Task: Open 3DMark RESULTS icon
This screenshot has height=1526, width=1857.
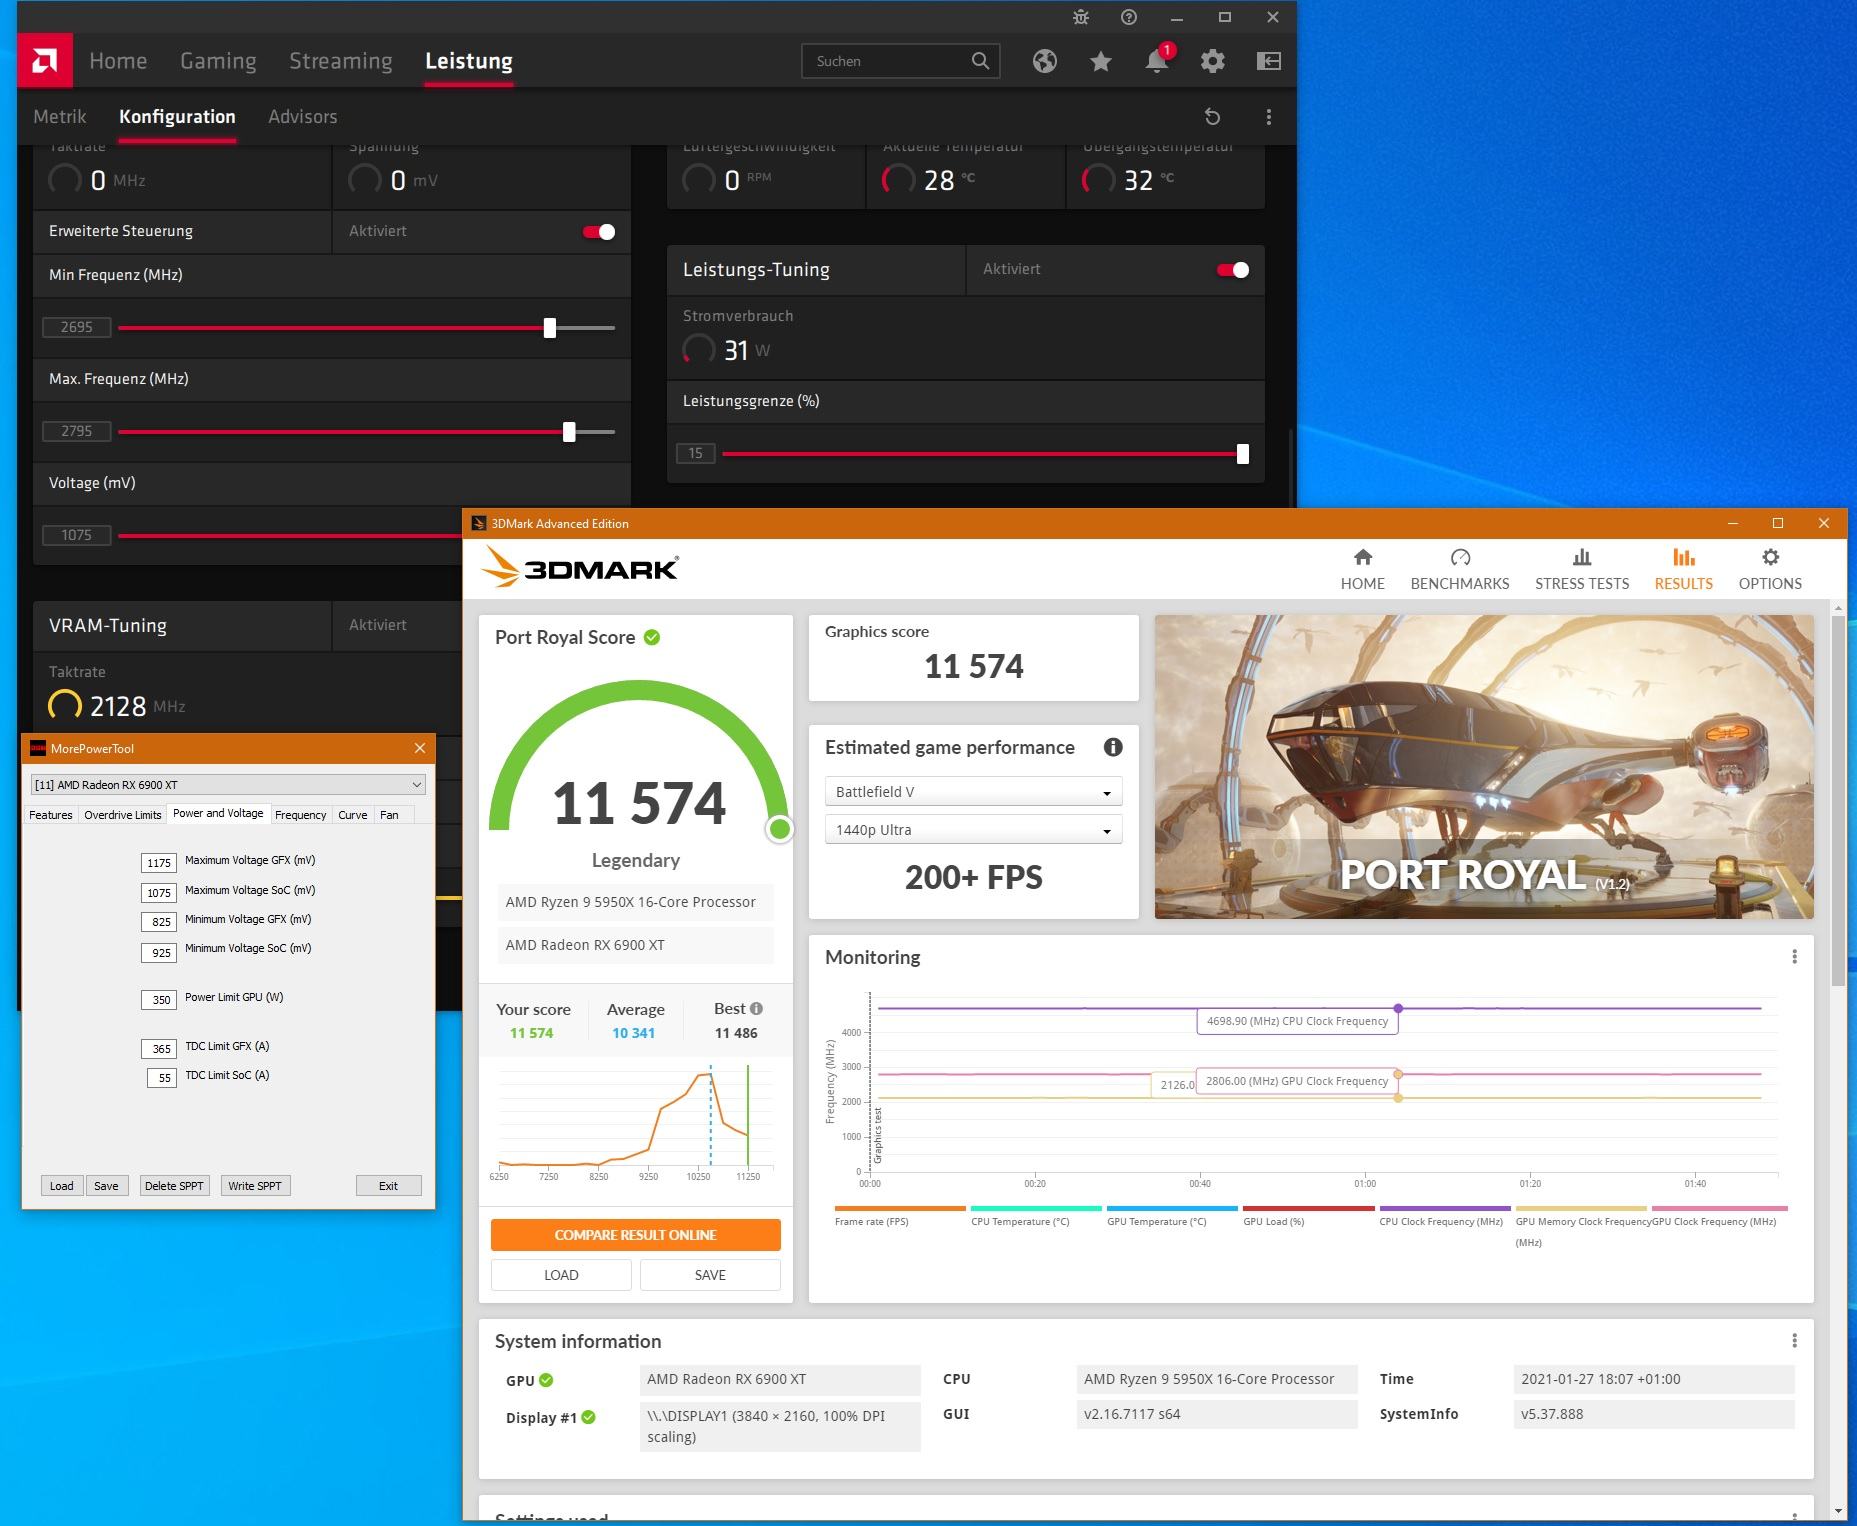Action: point(1684,558)
